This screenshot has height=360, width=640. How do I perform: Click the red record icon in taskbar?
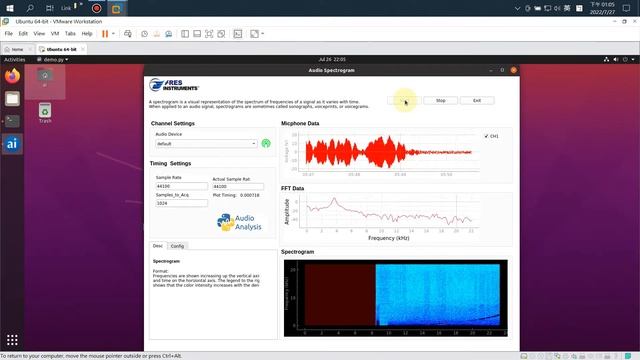pyautogui.click(x=97, y=8)
